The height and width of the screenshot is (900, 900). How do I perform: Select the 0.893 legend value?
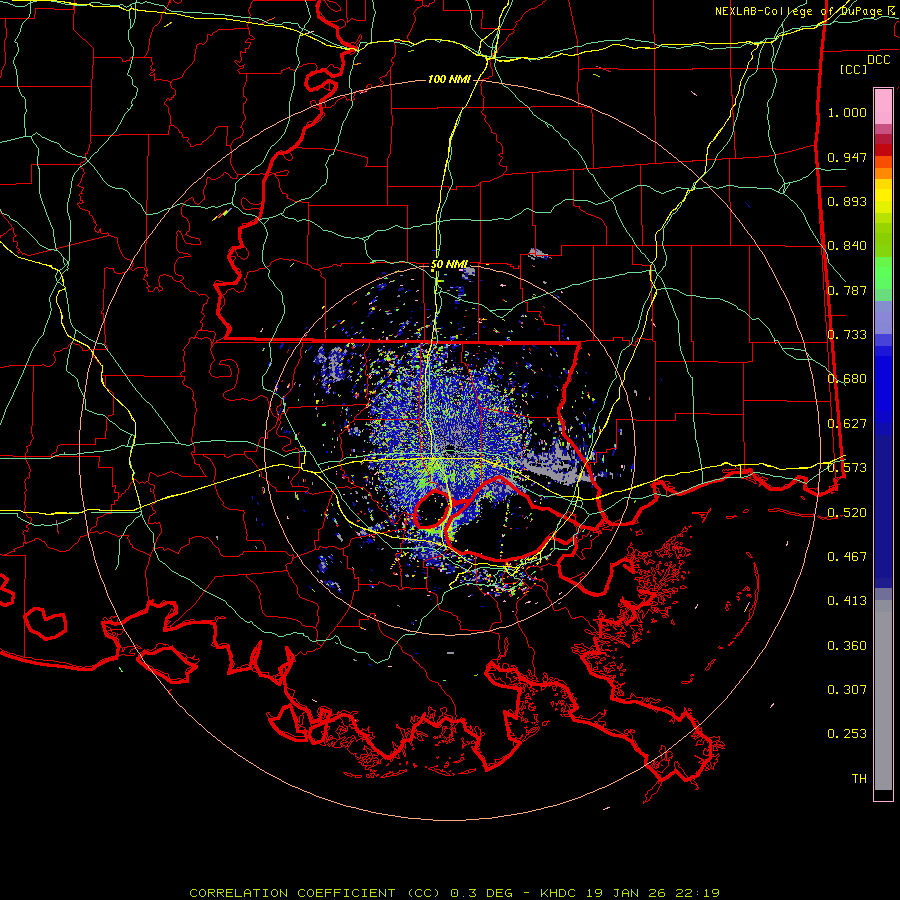tap(847, 201)
